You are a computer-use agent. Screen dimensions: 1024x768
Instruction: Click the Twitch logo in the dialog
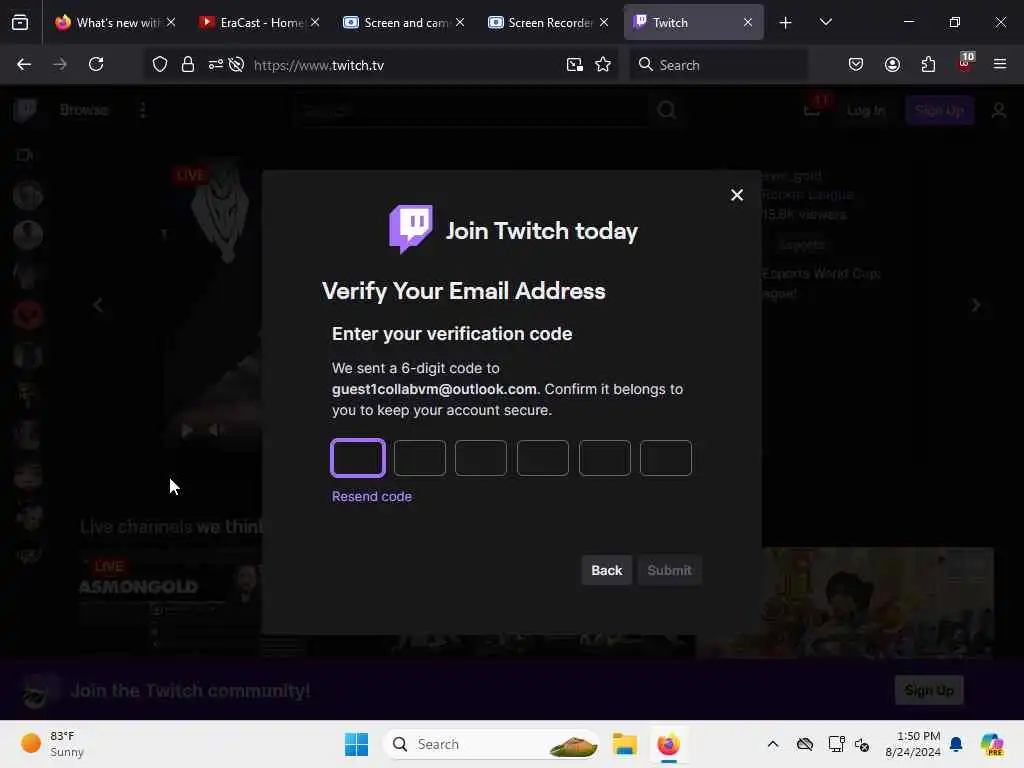(x=411, y=229)
